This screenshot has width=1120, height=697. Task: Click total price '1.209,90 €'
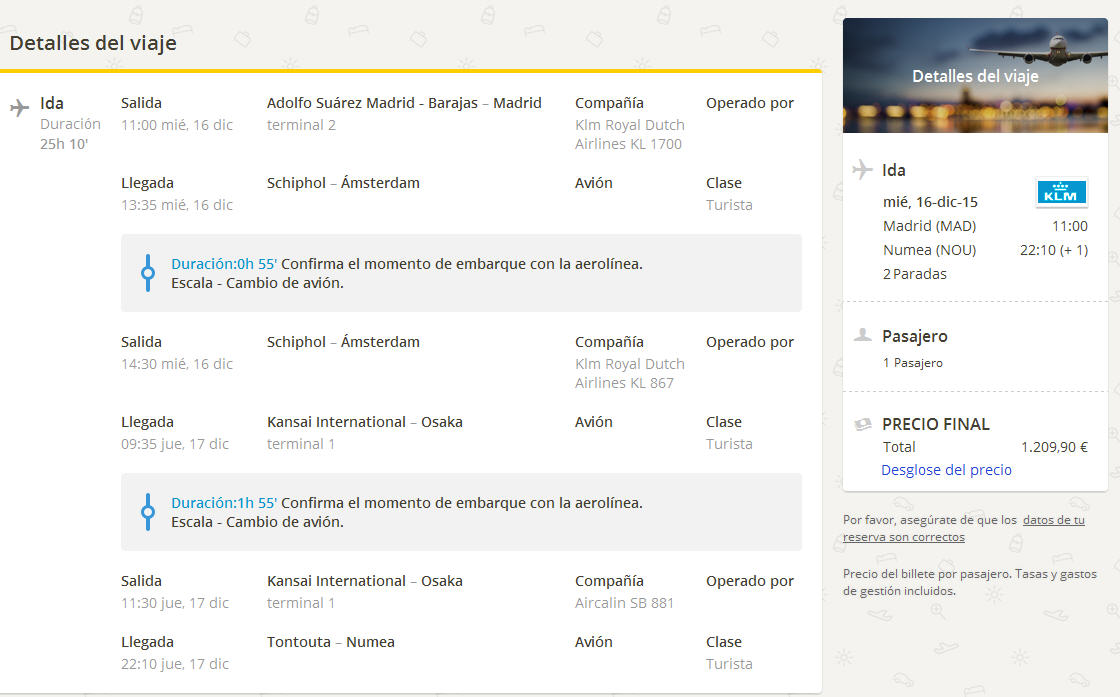point(1054,447)
